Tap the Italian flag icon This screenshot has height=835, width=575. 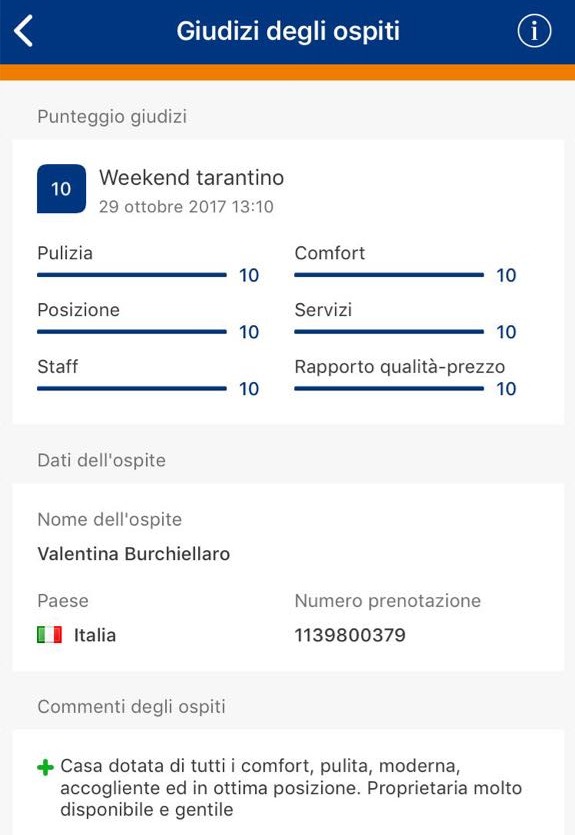point(50,635)
